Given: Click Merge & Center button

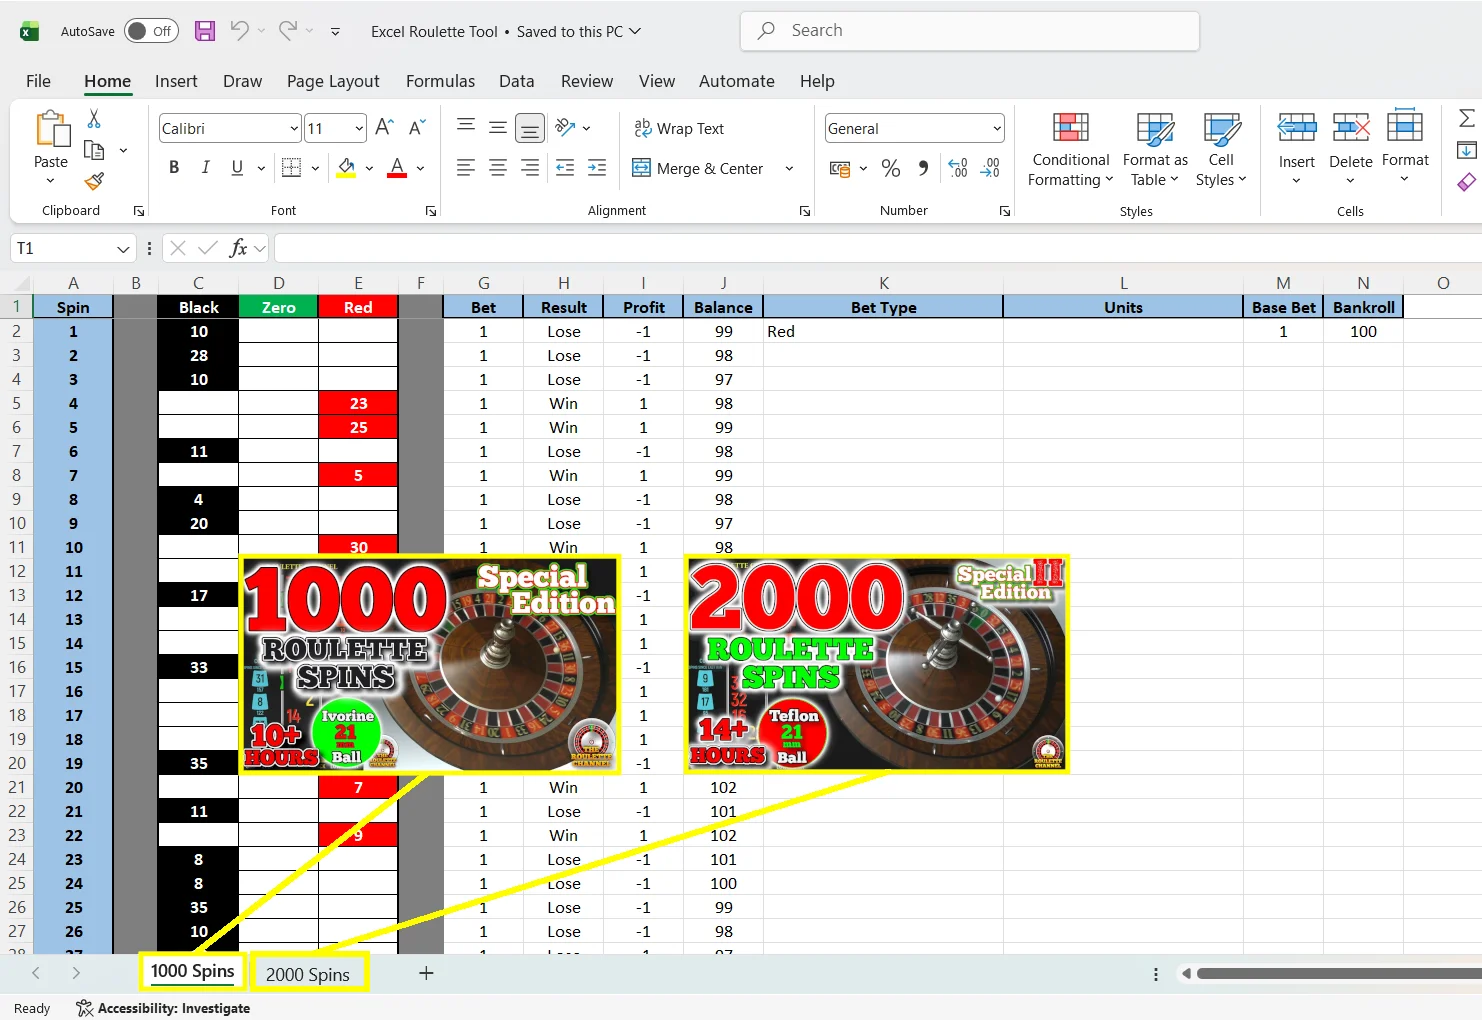Looking at the screenshot, I should [x=699, y=168].
